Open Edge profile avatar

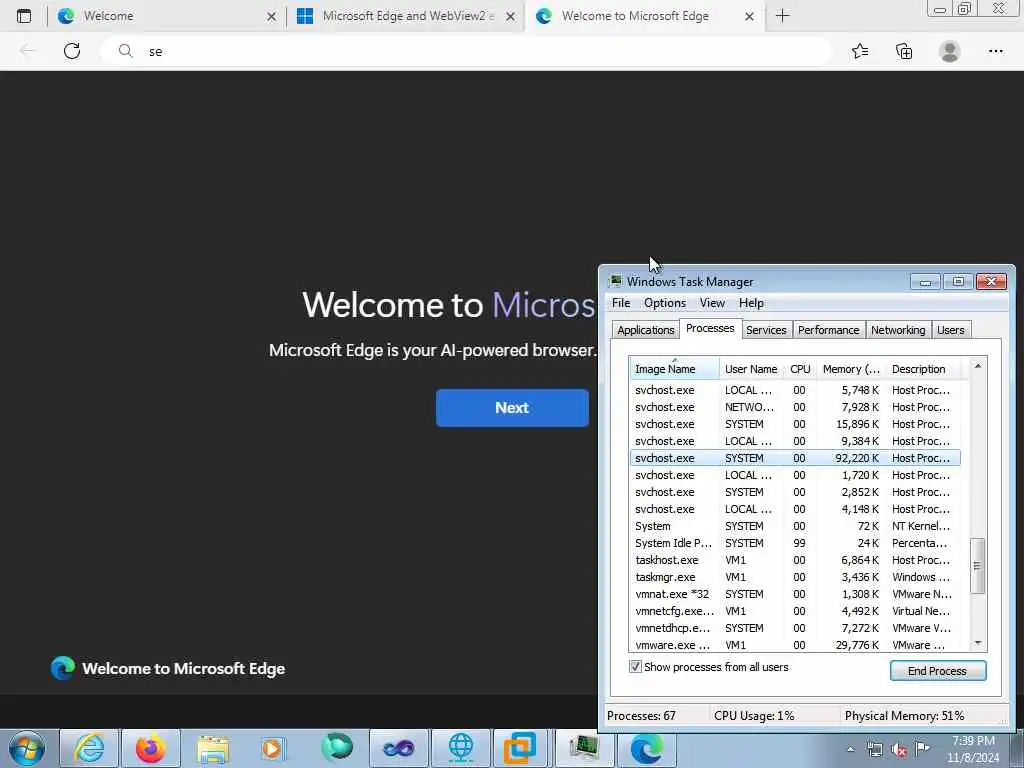click(950, 51)
